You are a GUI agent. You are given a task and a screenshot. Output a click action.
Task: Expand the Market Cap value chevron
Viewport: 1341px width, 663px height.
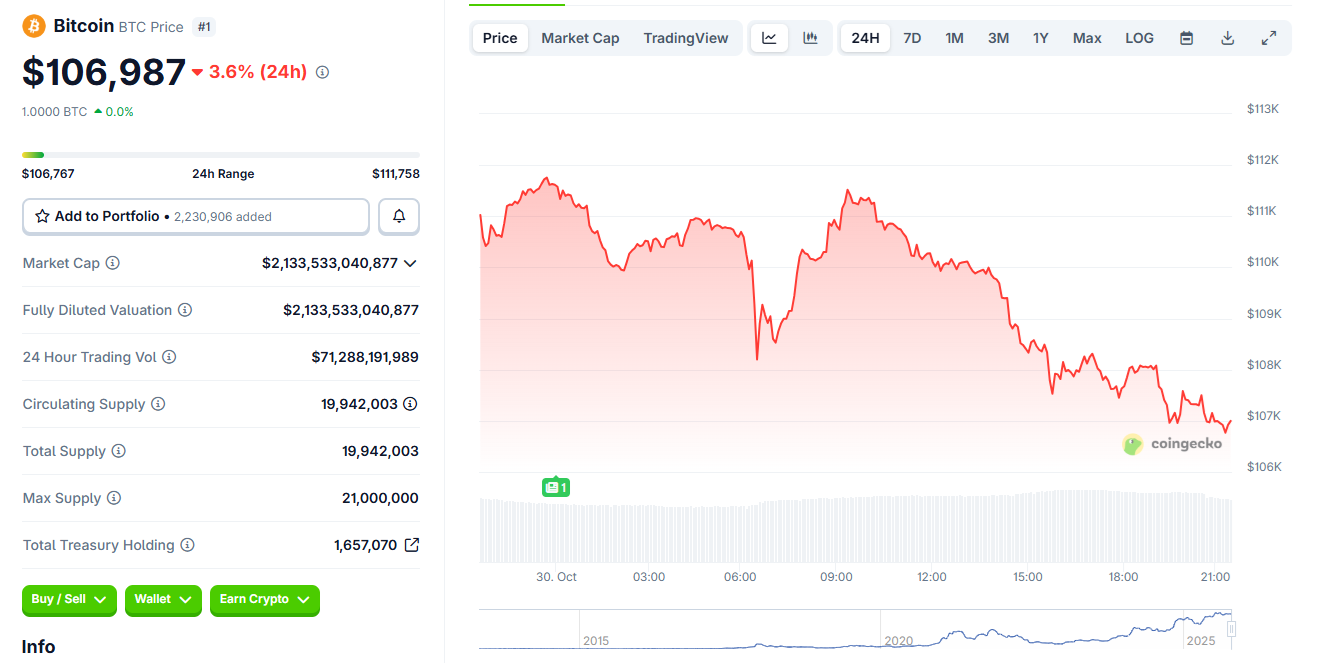[409, 263]
